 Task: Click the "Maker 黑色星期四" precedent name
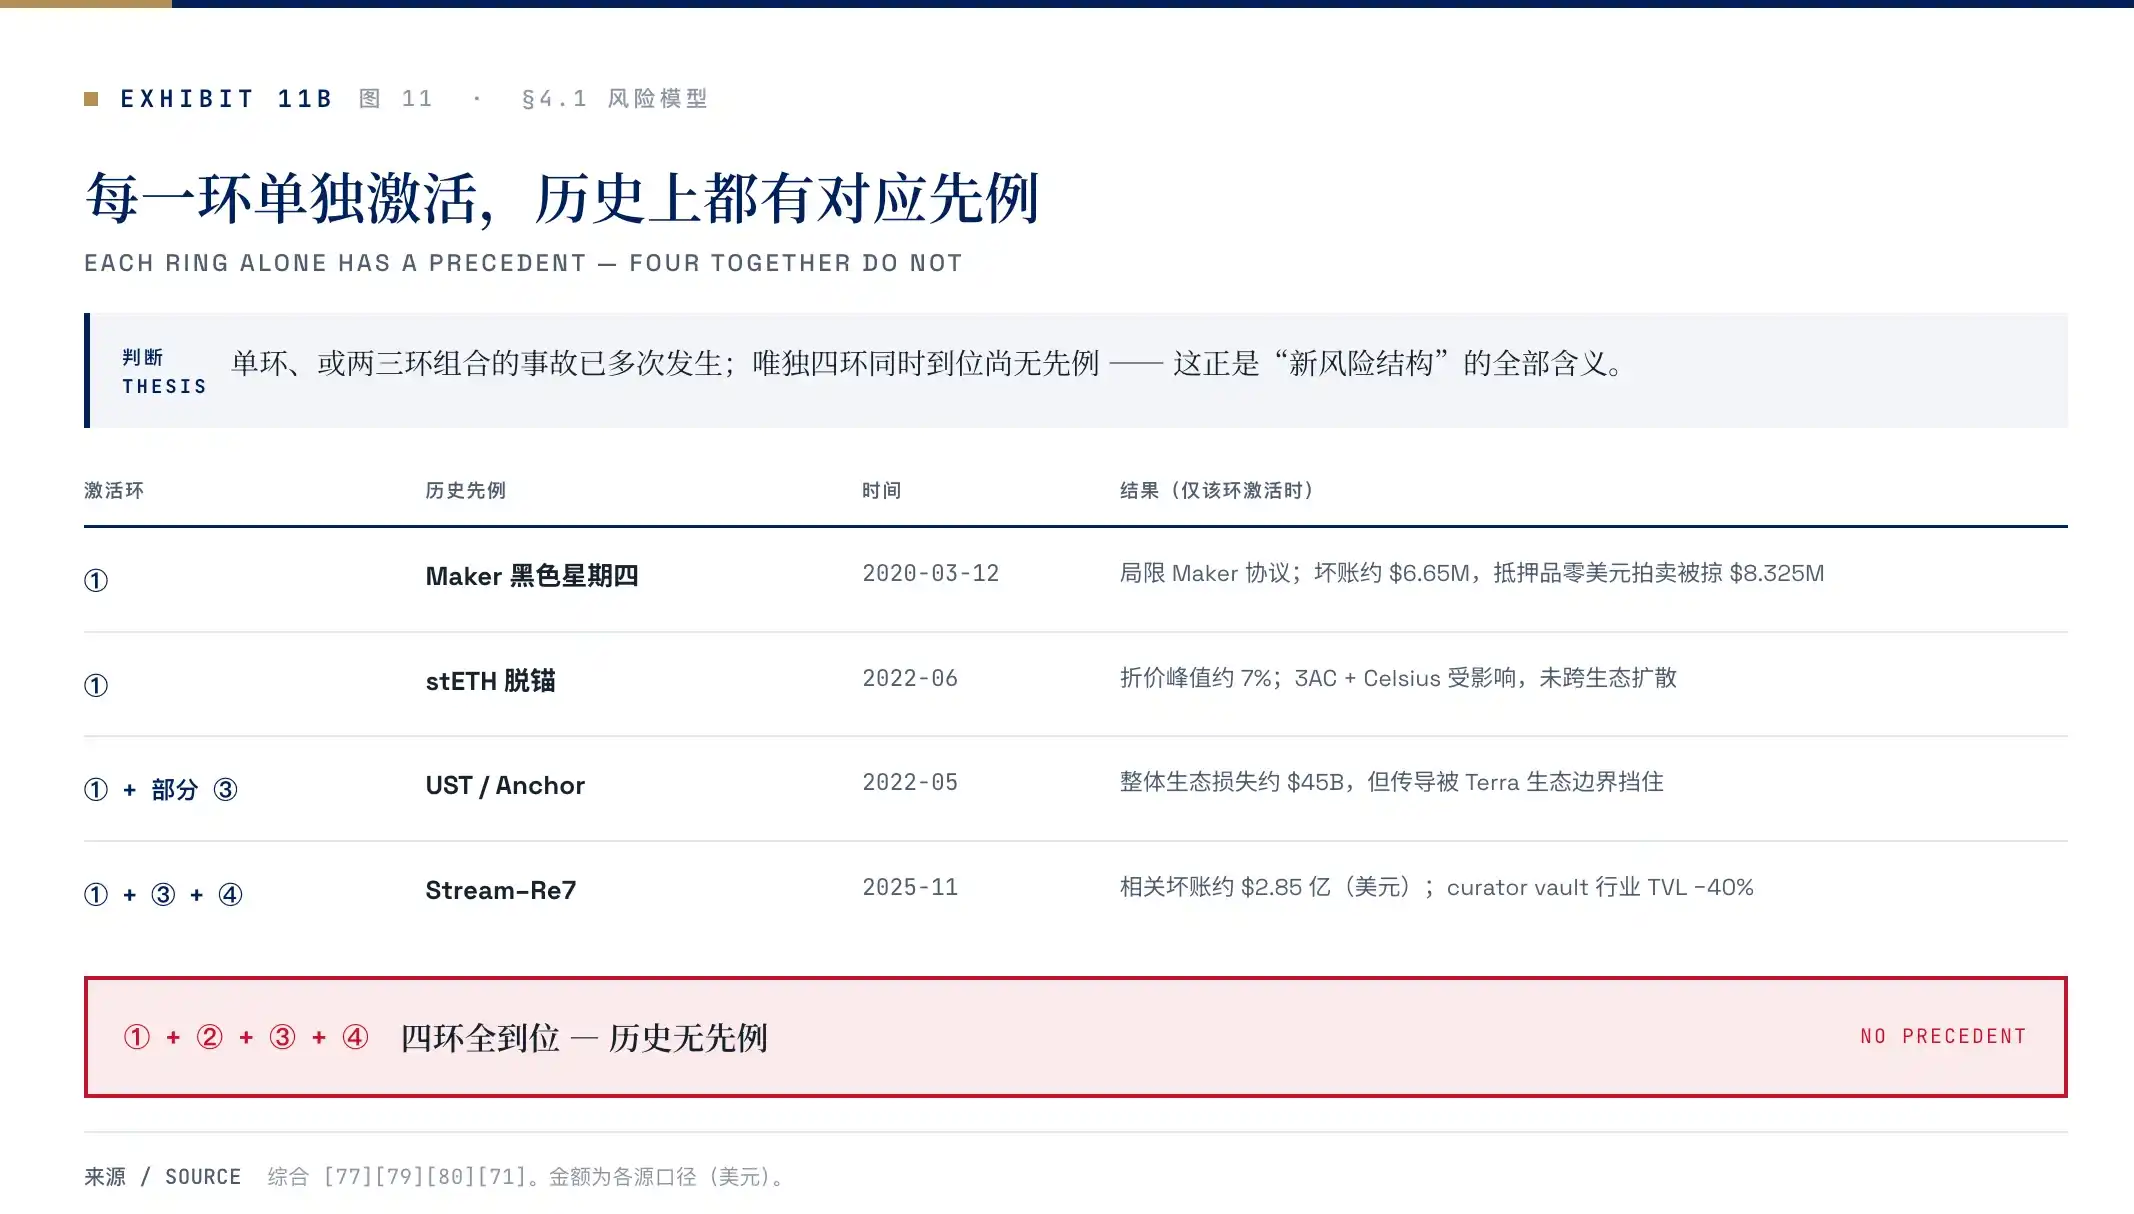[x=532, y=576]
